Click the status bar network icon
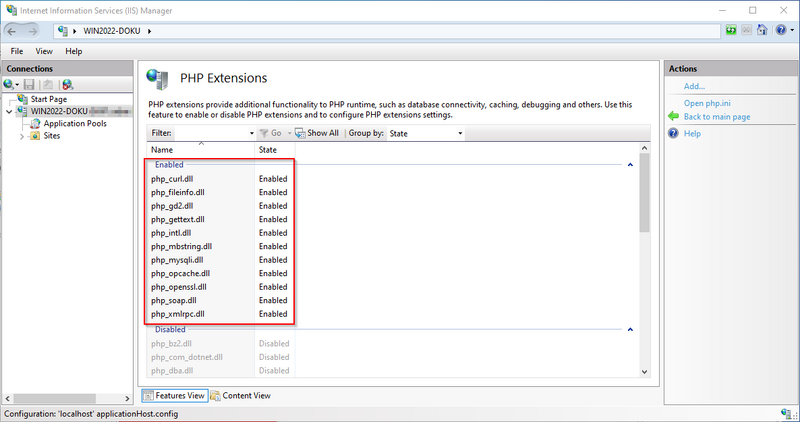The height and width of the screenshot is (422, 800). point(786,413)
